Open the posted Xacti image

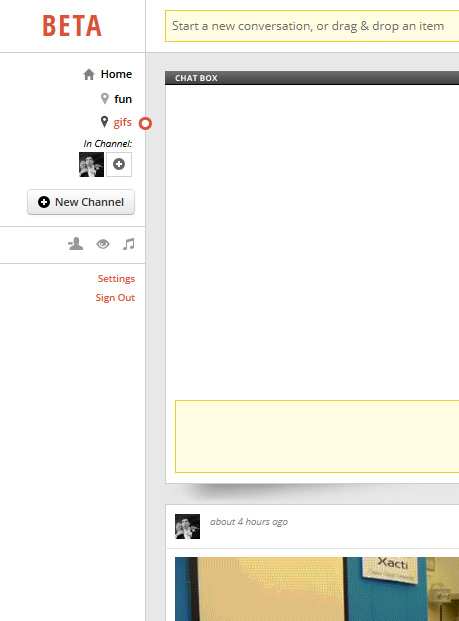point(317,589)
